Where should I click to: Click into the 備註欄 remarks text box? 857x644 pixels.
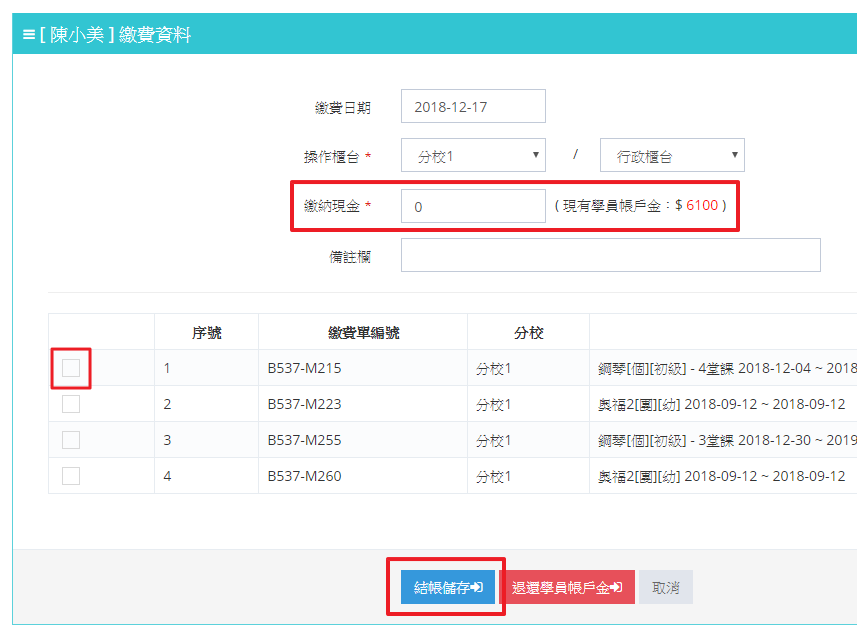coord(610,256)
